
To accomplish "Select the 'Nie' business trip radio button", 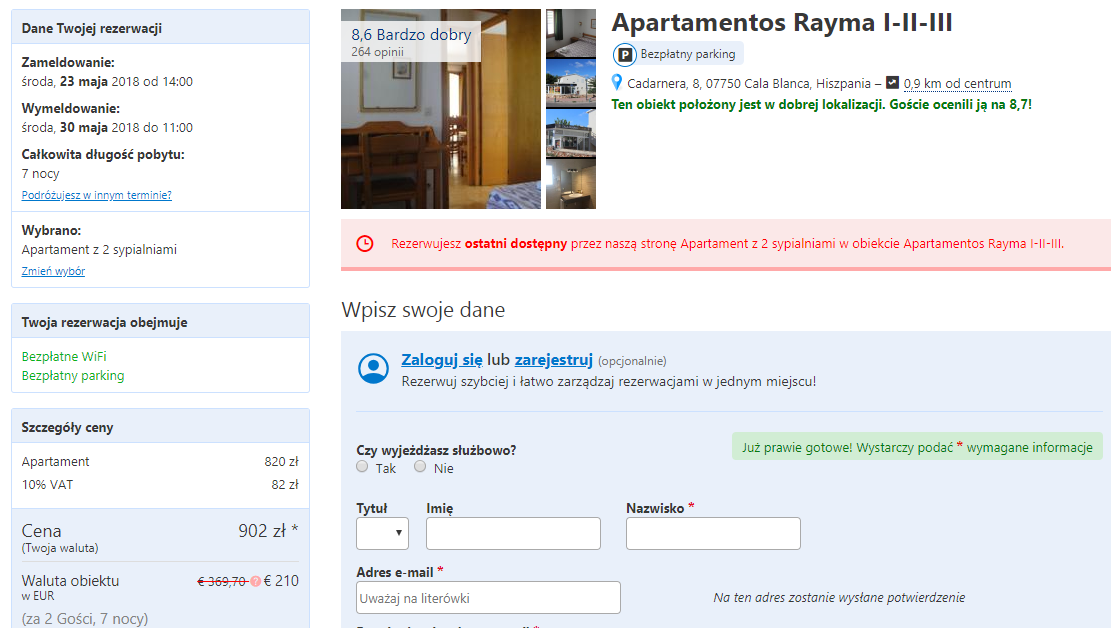I will (x=420, y=466).
